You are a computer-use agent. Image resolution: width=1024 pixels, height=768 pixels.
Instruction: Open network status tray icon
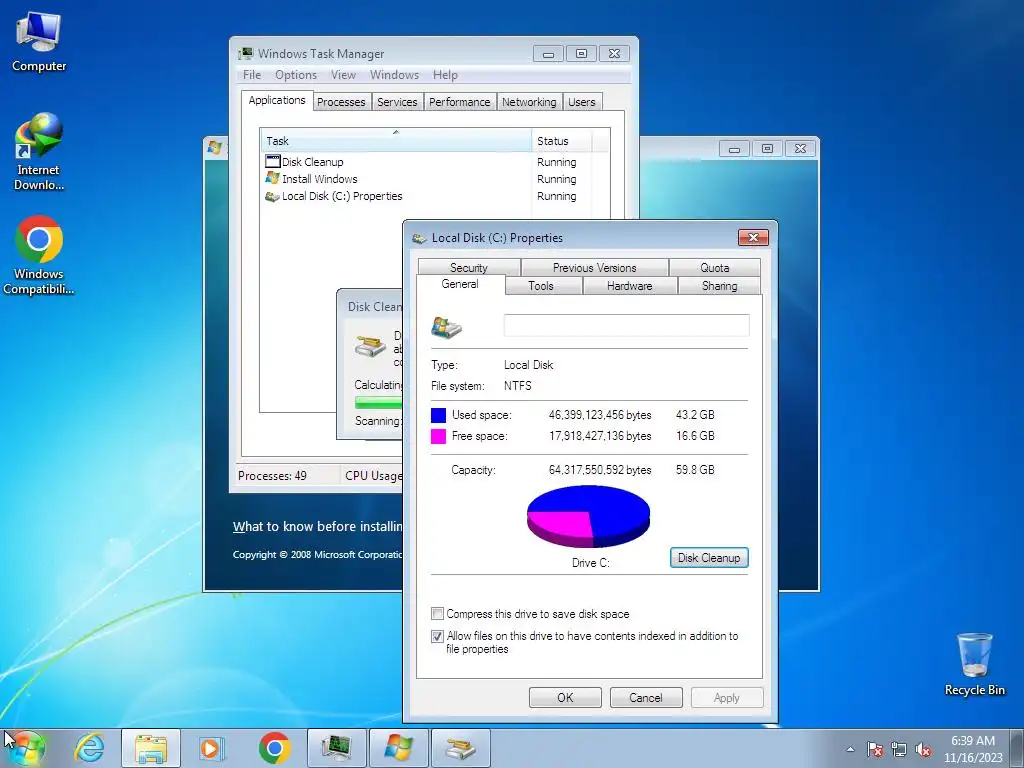[899, 749]
